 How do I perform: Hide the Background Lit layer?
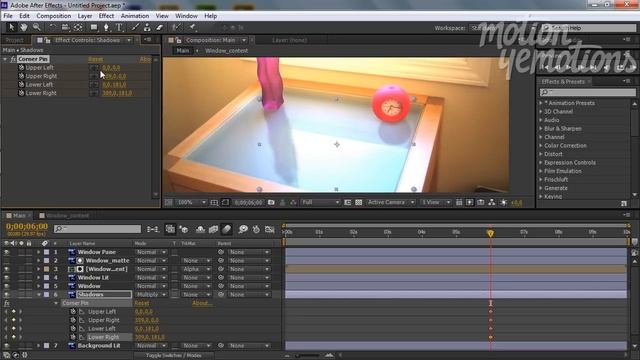click(7, 346)
